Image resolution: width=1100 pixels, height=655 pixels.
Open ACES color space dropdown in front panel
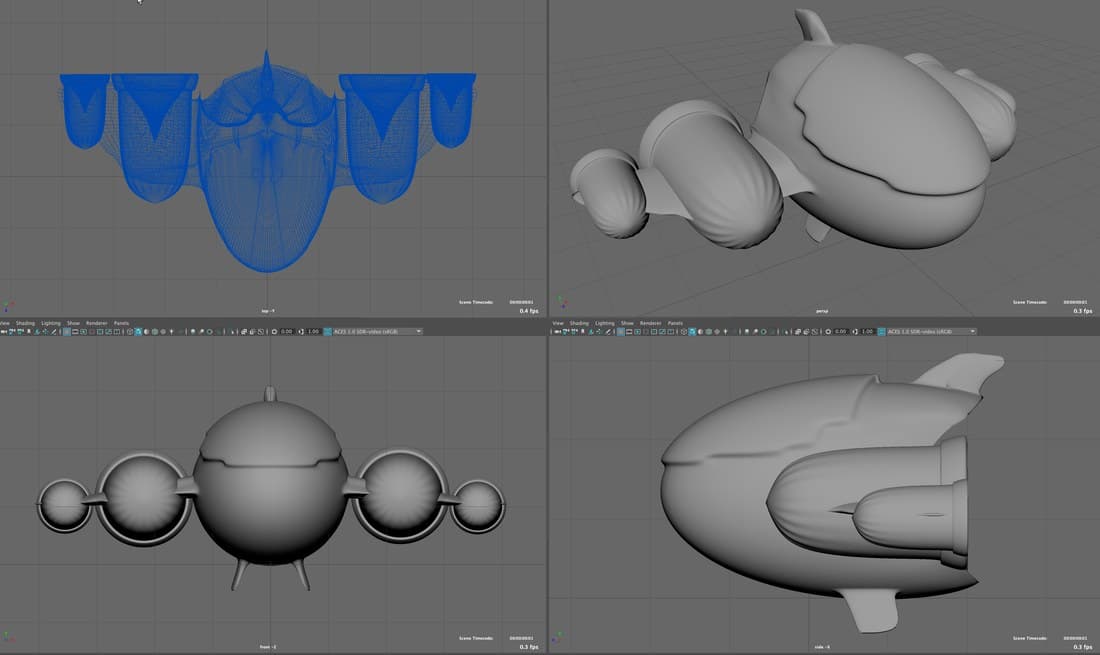pos(377,332)
